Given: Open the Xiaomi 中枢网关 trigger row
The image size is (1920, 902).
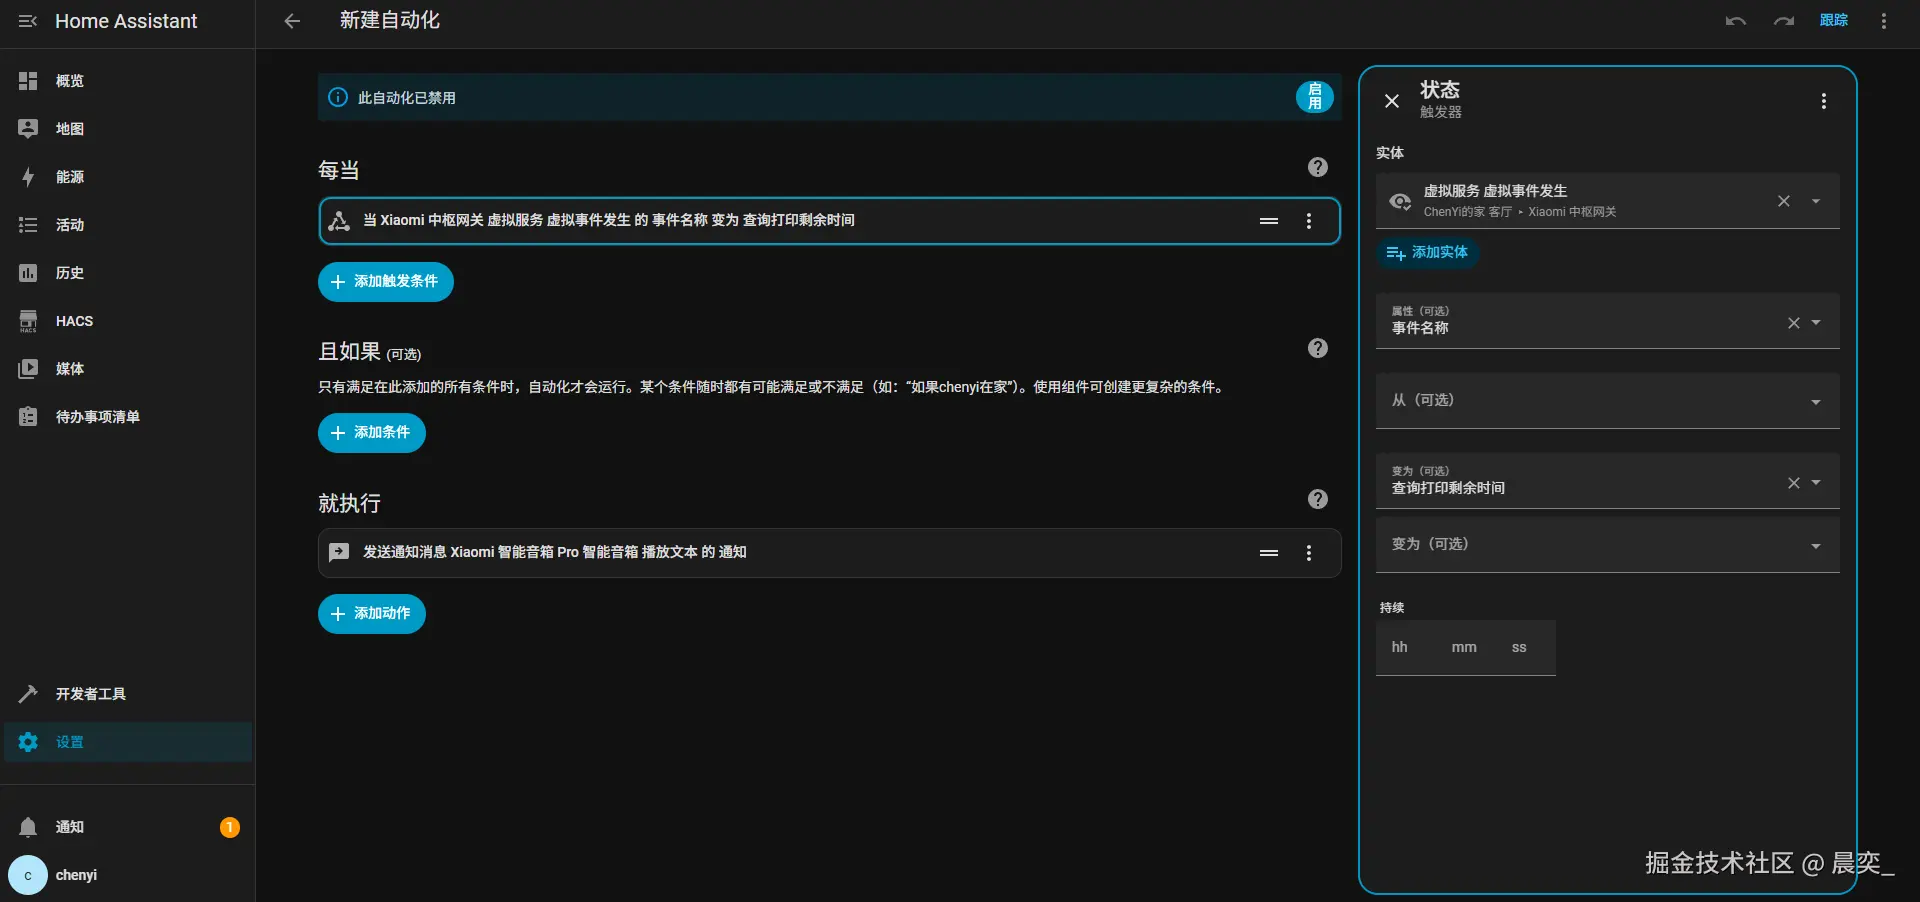Looking at the screenshot, I should (829, 221).
